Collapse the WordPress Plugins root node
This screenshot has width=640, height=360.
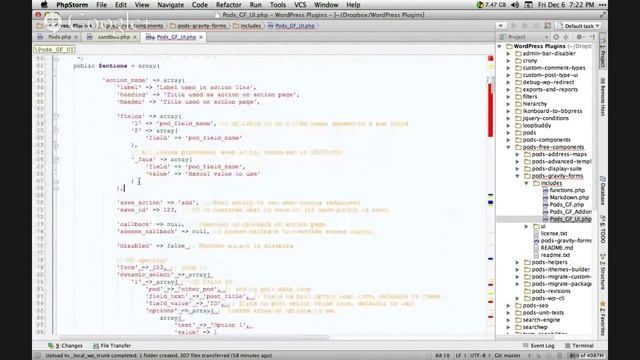[500, 47]
